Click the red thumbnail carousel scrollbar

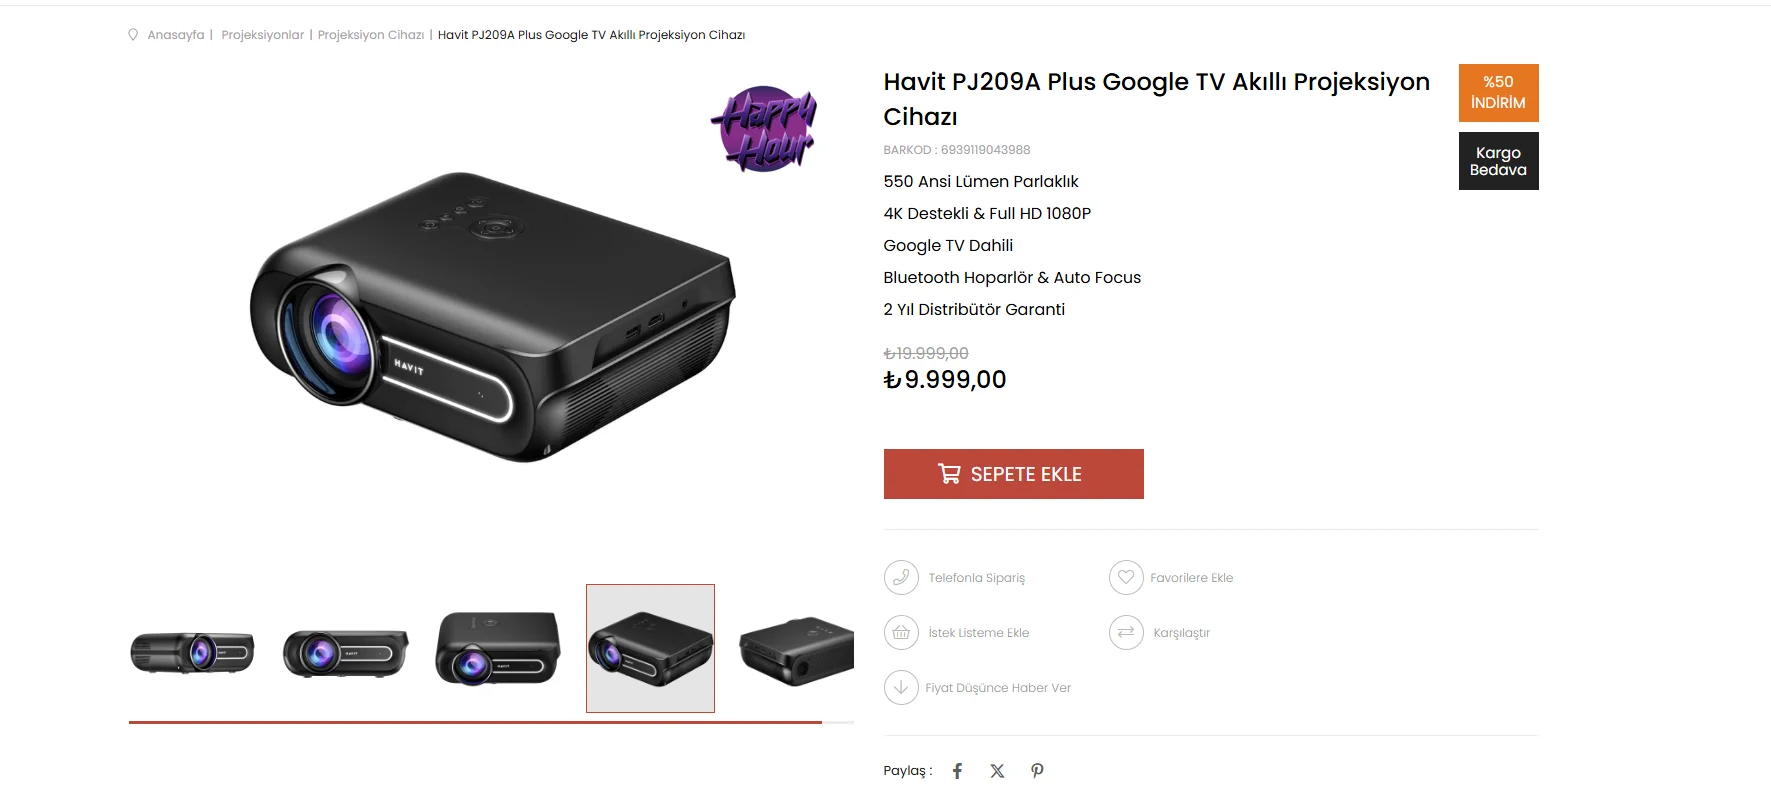click(475, 722)
